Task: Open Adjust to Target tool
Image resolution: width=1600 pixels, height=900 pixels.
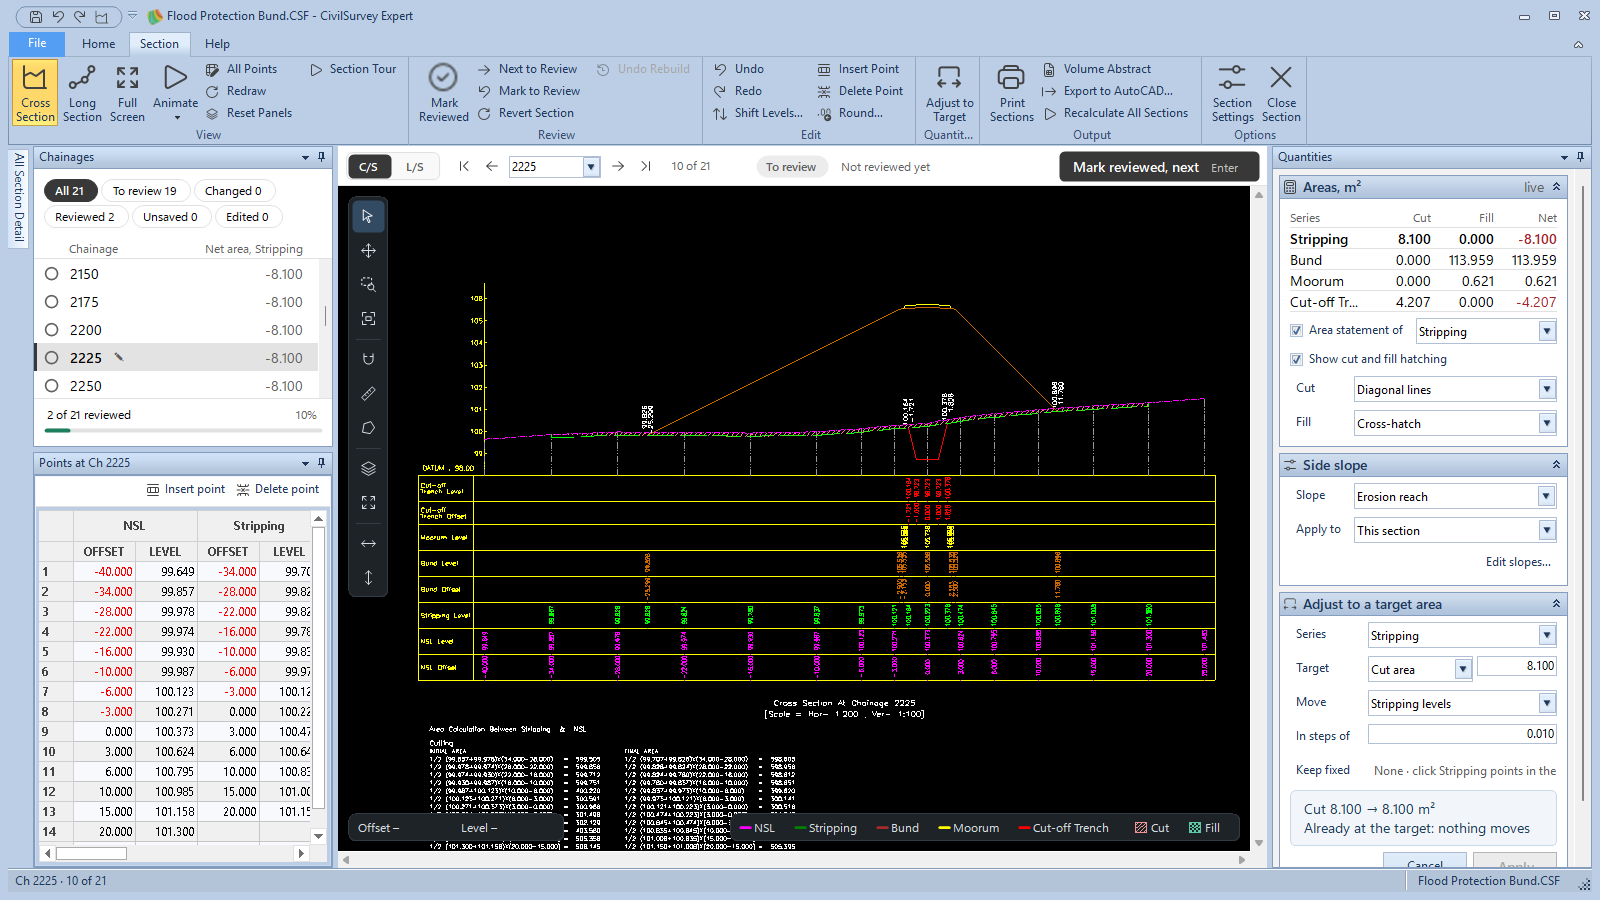Action: click(x=949, y=92)
